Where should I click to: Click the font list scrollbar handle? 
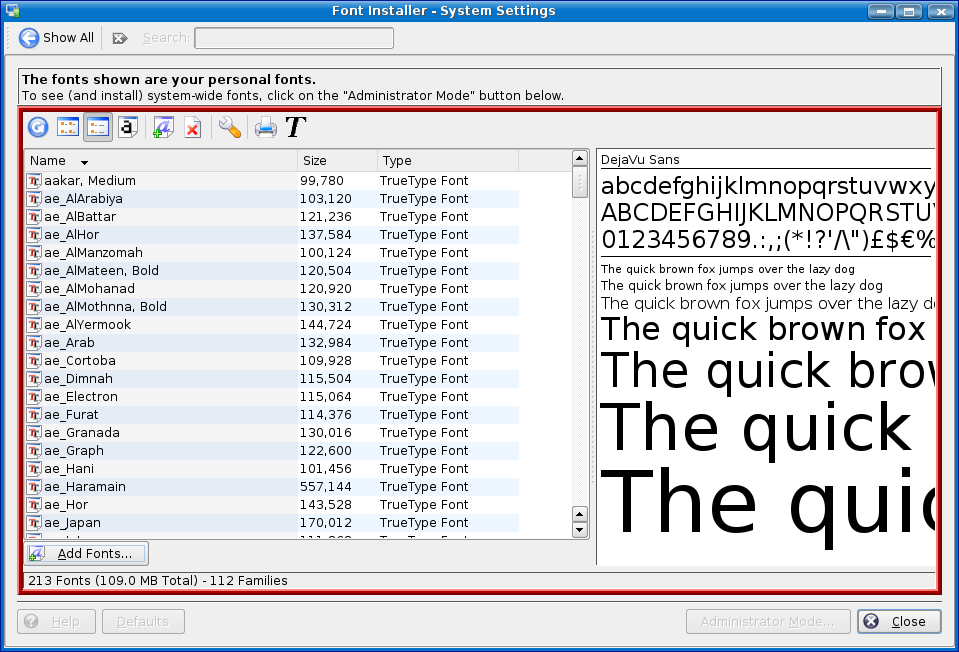click(579, 183)
